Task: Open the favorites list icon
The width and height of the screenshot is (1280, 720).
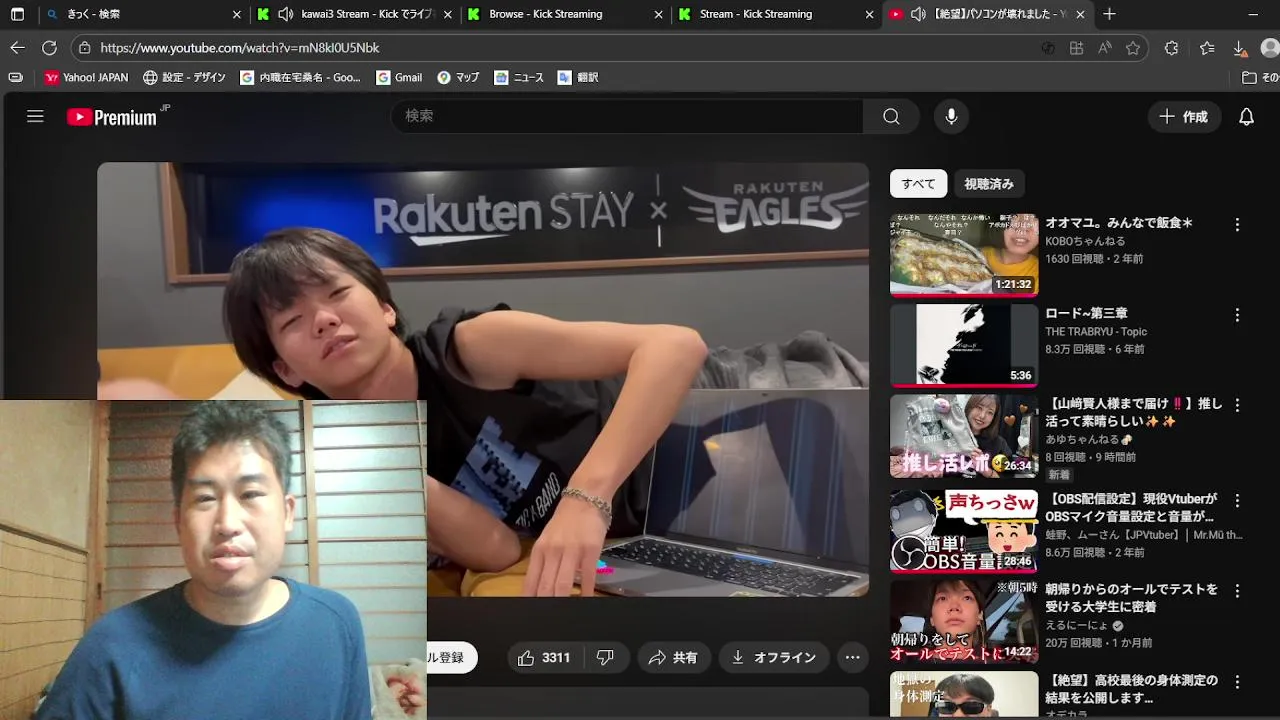Action: coord(1207,48)
